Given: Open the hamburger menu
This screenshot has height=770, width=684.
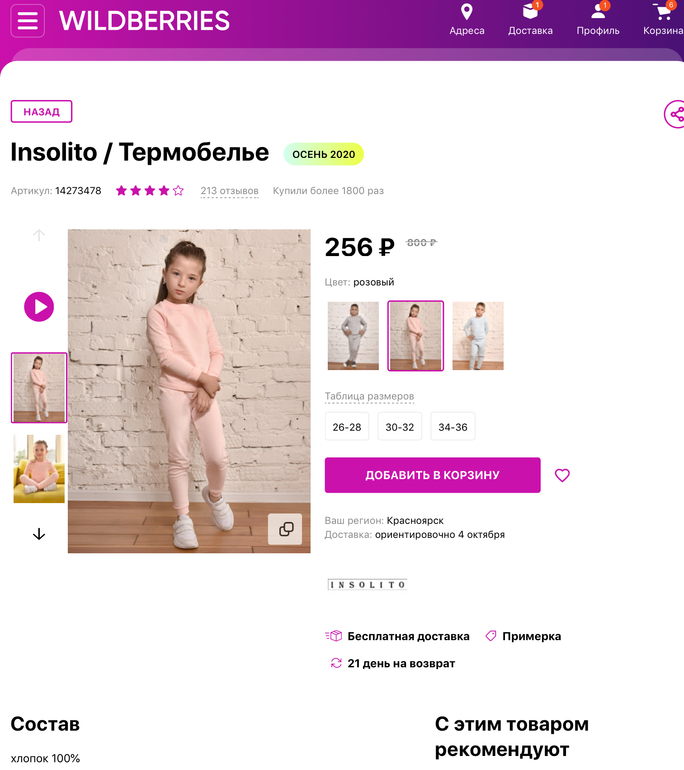Looking at the screenshot, I should click(28, 21).
